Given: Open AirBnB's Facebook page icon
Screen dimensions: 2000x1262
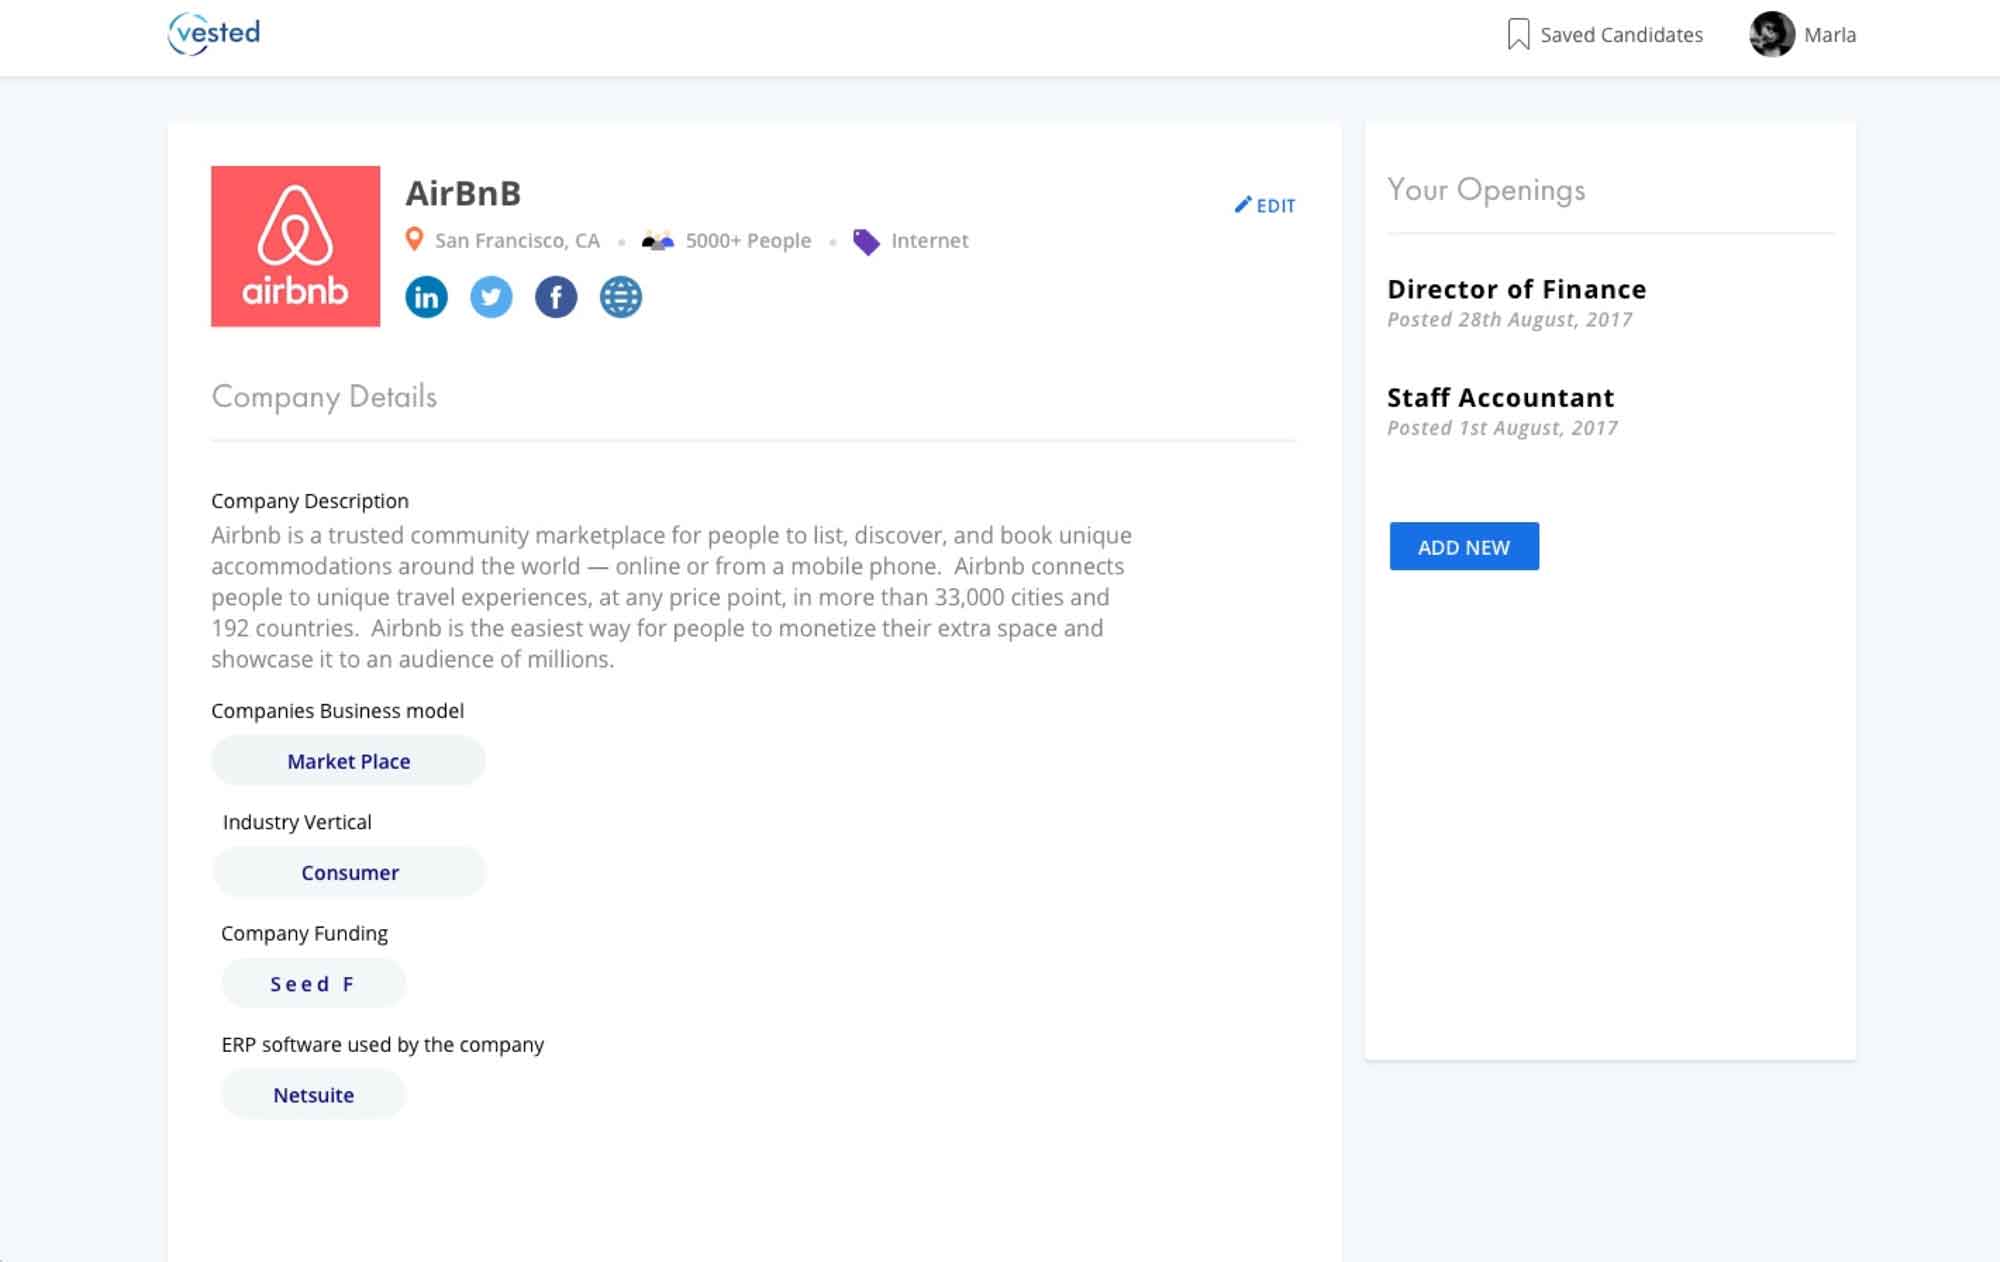Looking at the screenshot, I should [x=556, y=297].
